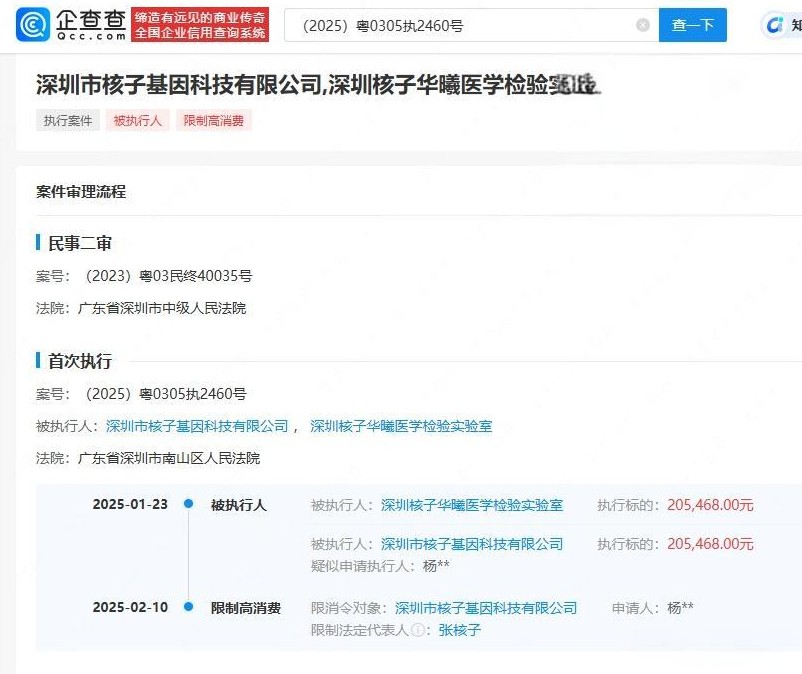
Task: Click the 首次执行 stage heading
Action: [x=80, y=361]
